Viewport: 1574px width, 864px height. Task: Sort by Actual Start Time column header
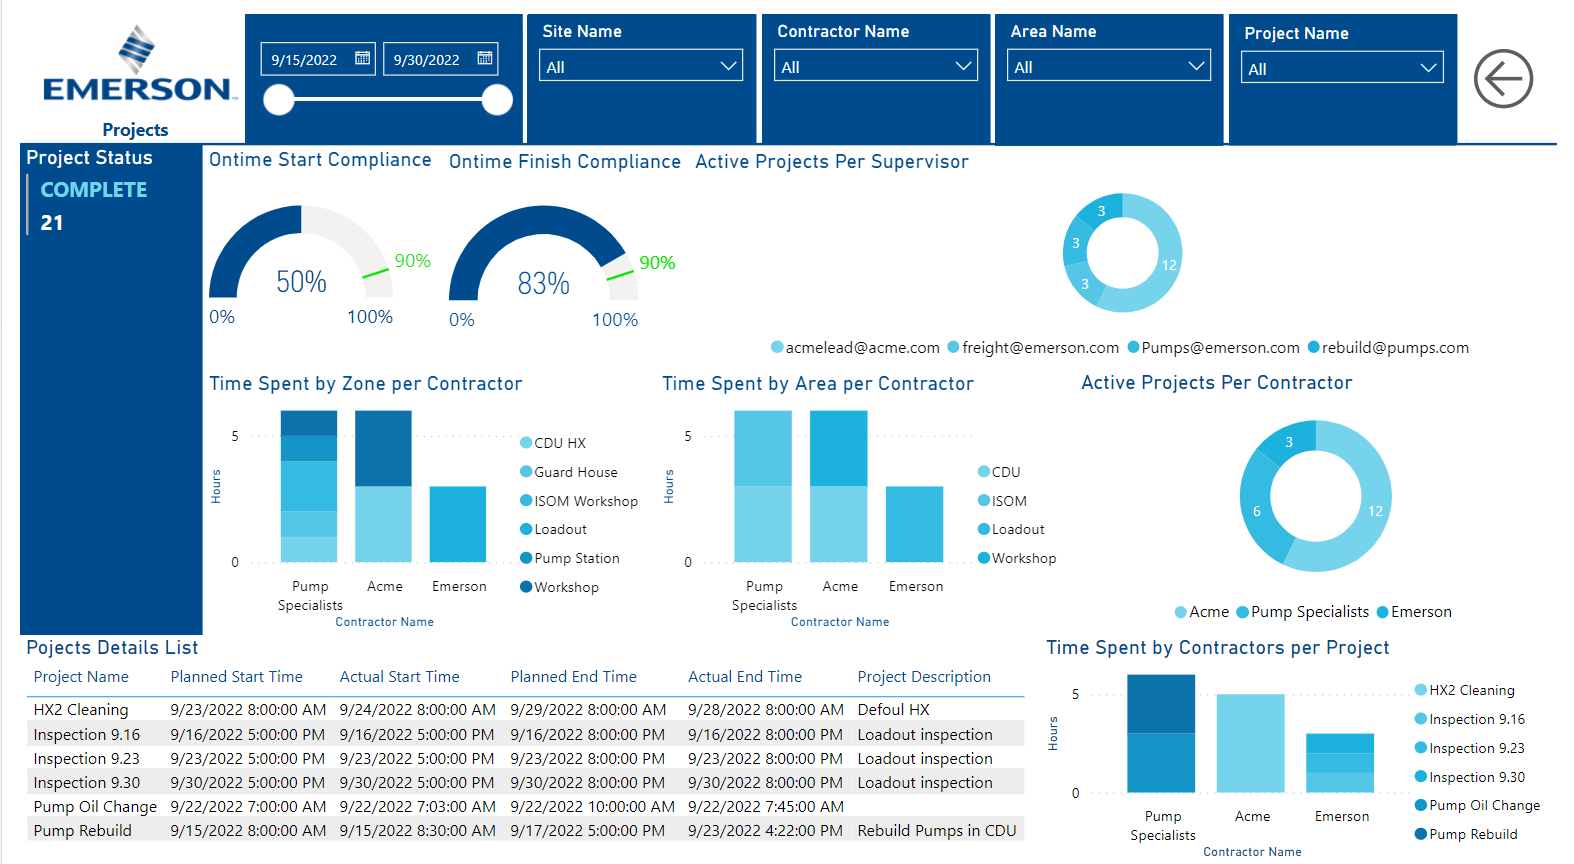click(x=399, y=677)
